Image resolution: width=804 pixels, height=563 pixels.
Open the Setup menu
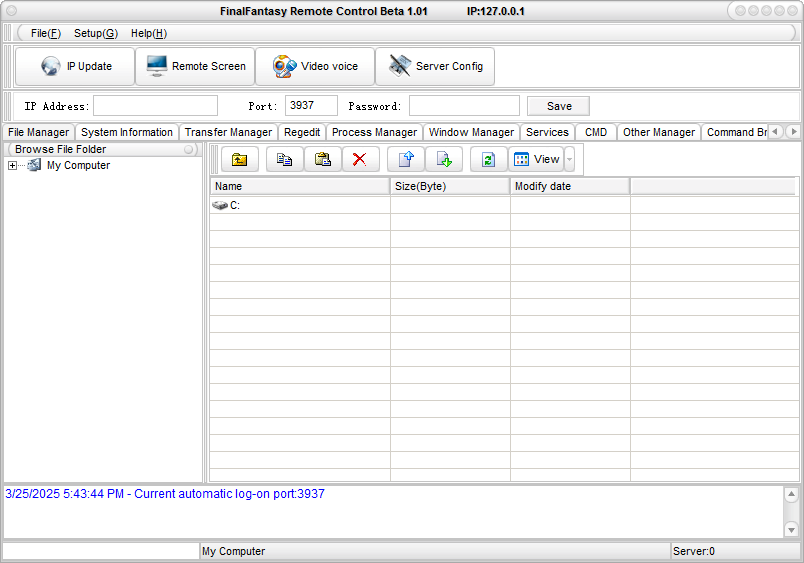click(x=95, y=33)
